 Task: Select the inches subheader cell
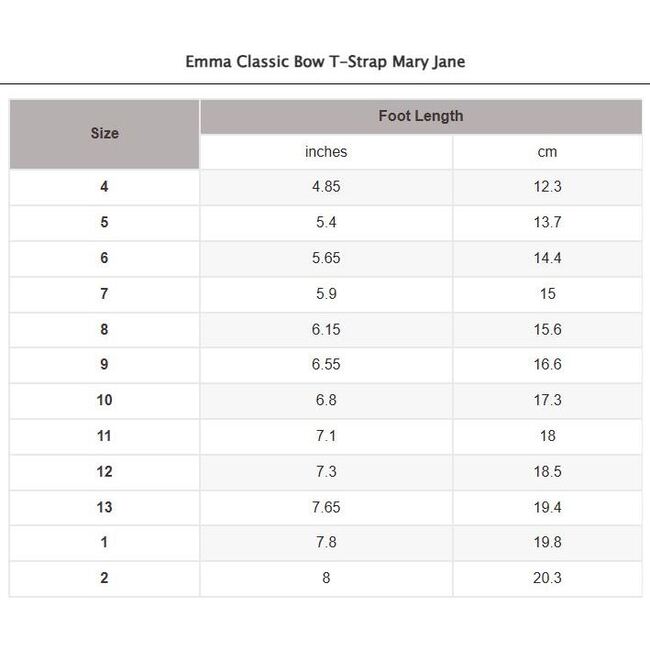[326, 152]
